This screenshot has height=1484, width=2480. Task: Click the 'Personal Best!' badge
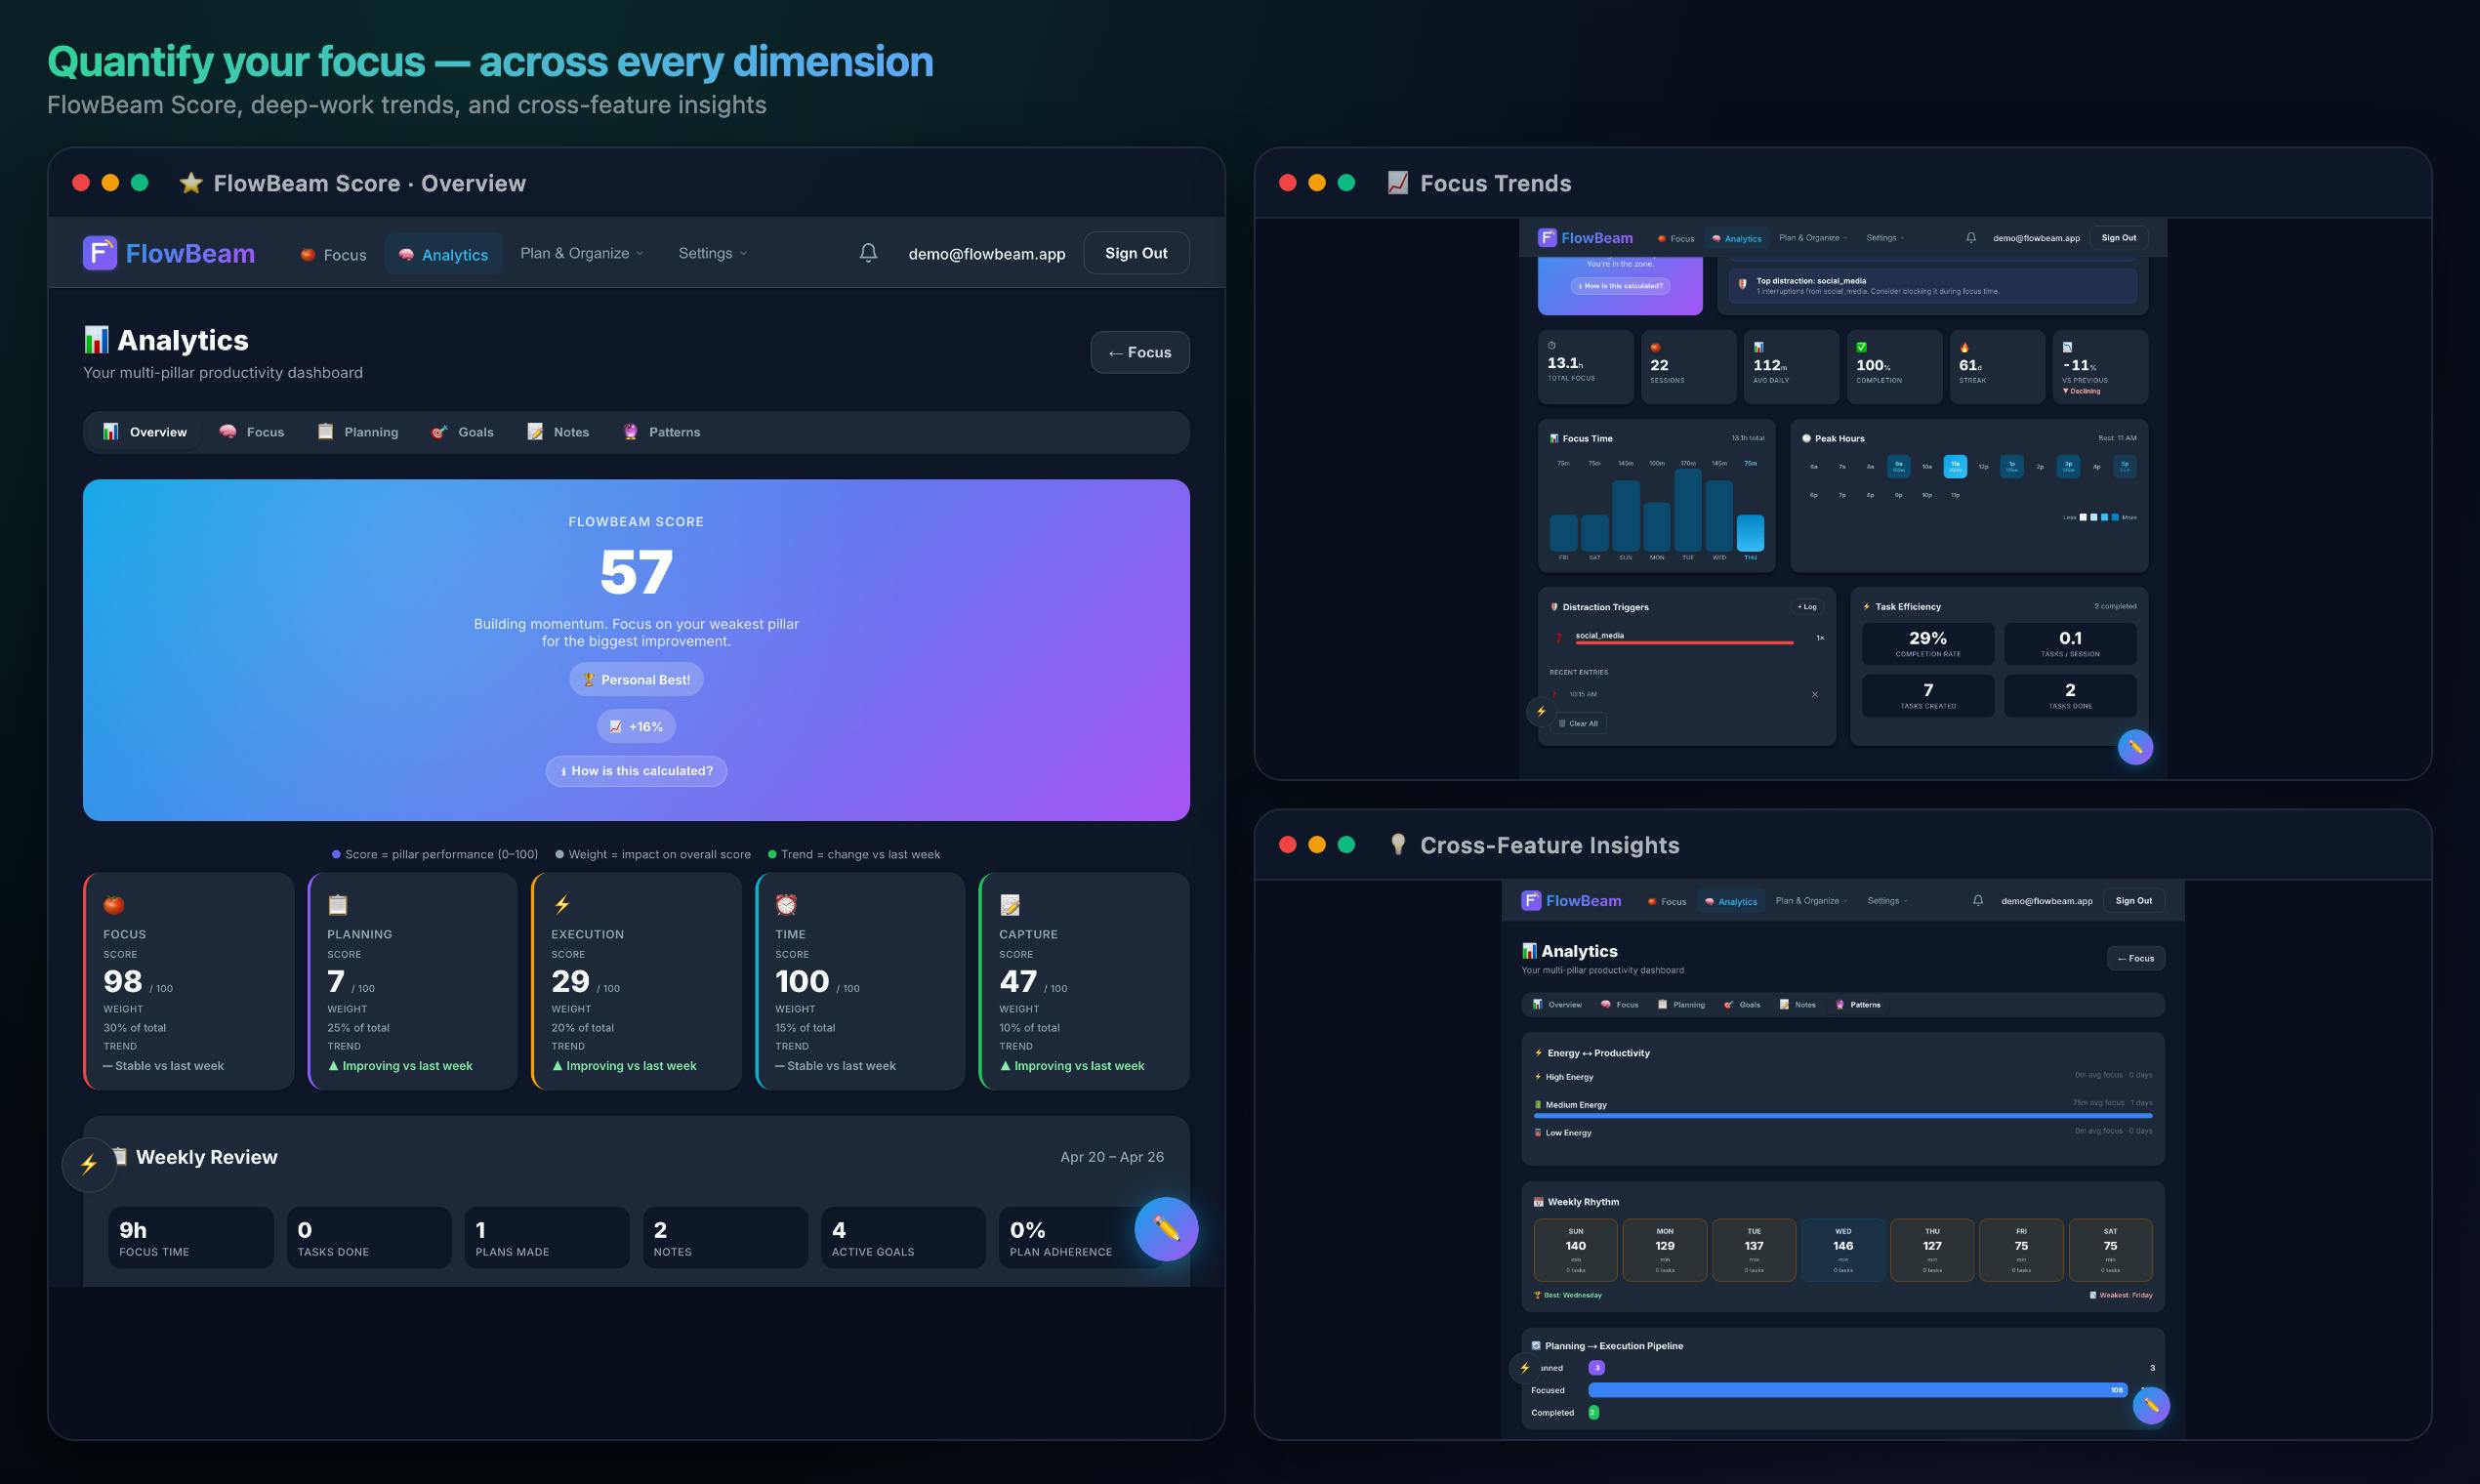636,680
